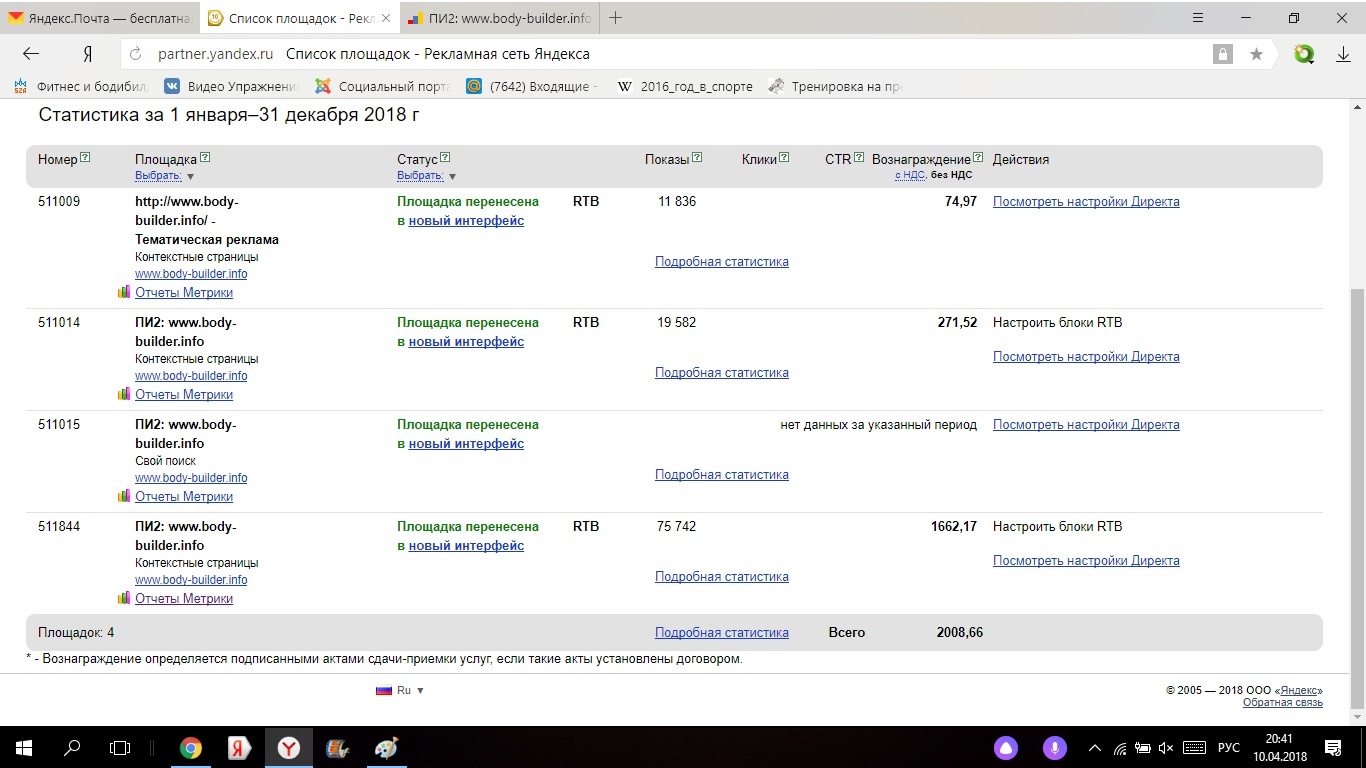
Task: Open the Ru language dropdown
Action: pos(400,690)
